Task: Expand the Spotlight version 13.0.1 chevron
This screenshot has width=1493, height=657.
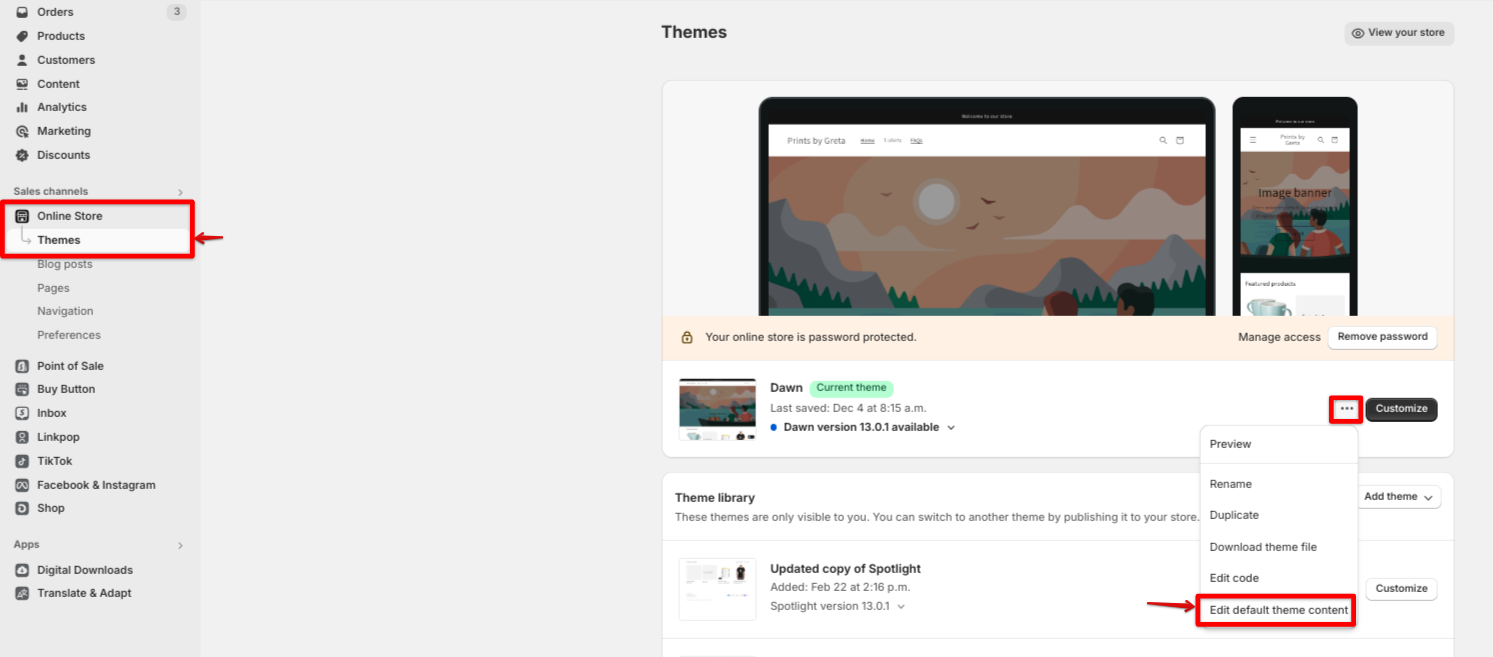Action: [901, 606]
